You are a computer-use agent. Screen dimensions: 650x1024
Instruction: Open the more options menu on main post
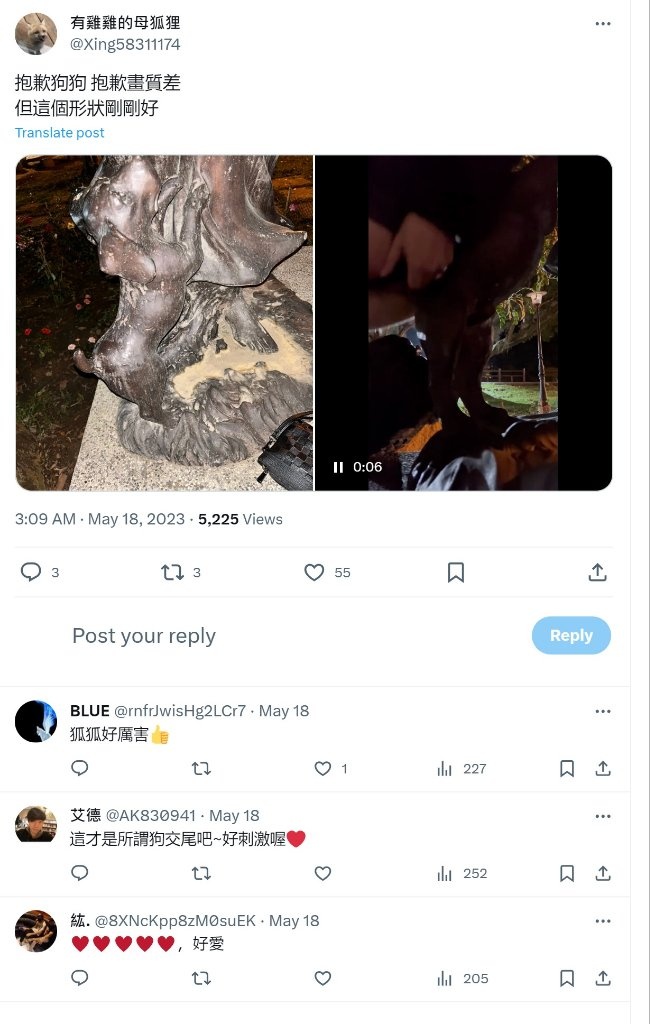pos(602,24)
